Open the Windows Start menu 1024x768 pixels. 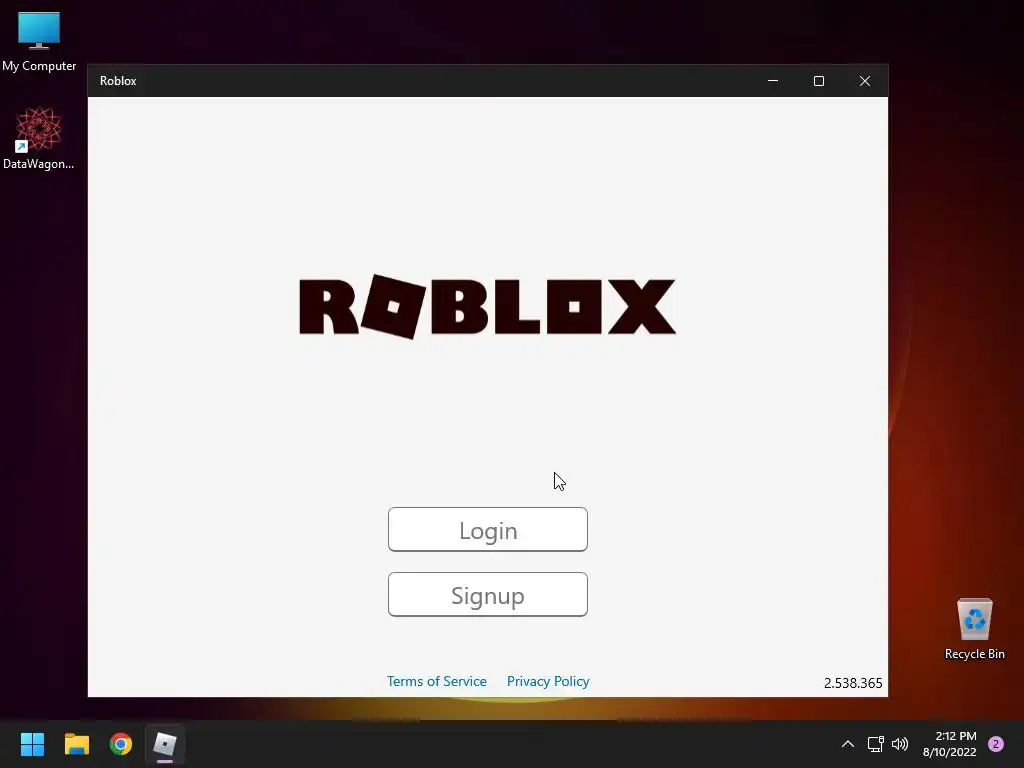(x=32, y=744)
